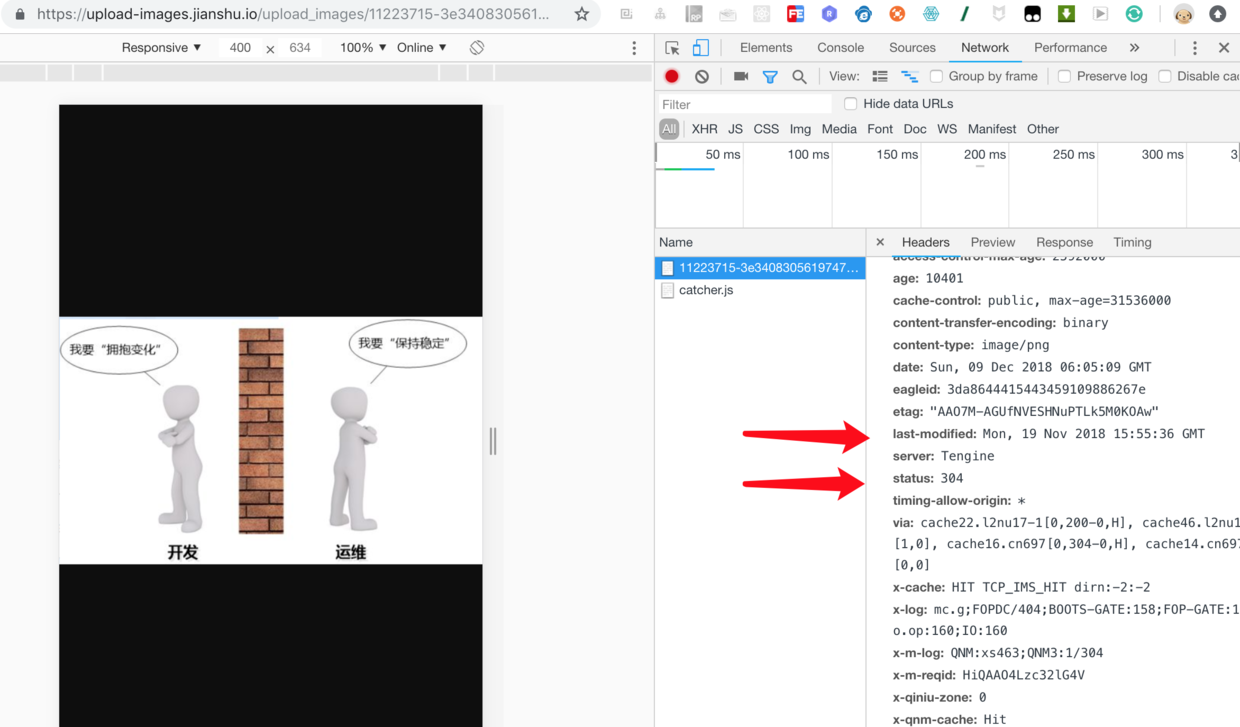Show the Preview sub-tab
The image size is (1240, 727).
[992, 242]
